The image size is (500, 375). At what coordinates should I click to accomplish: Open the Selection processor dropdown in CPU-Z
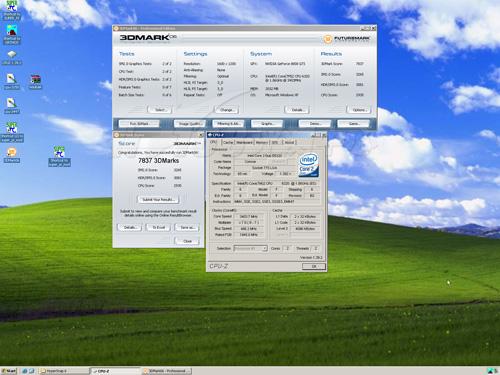(250, 248)
